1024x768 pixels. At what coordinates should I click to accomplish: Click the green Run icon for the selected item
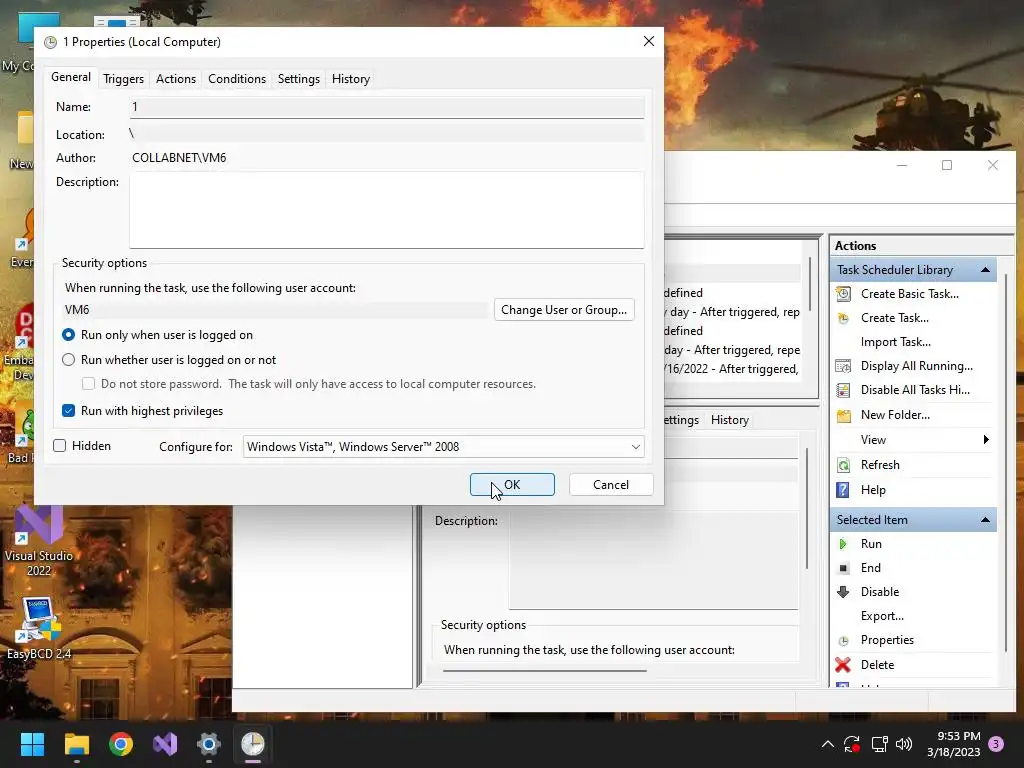pyautogui.click(x=843, y=544)
